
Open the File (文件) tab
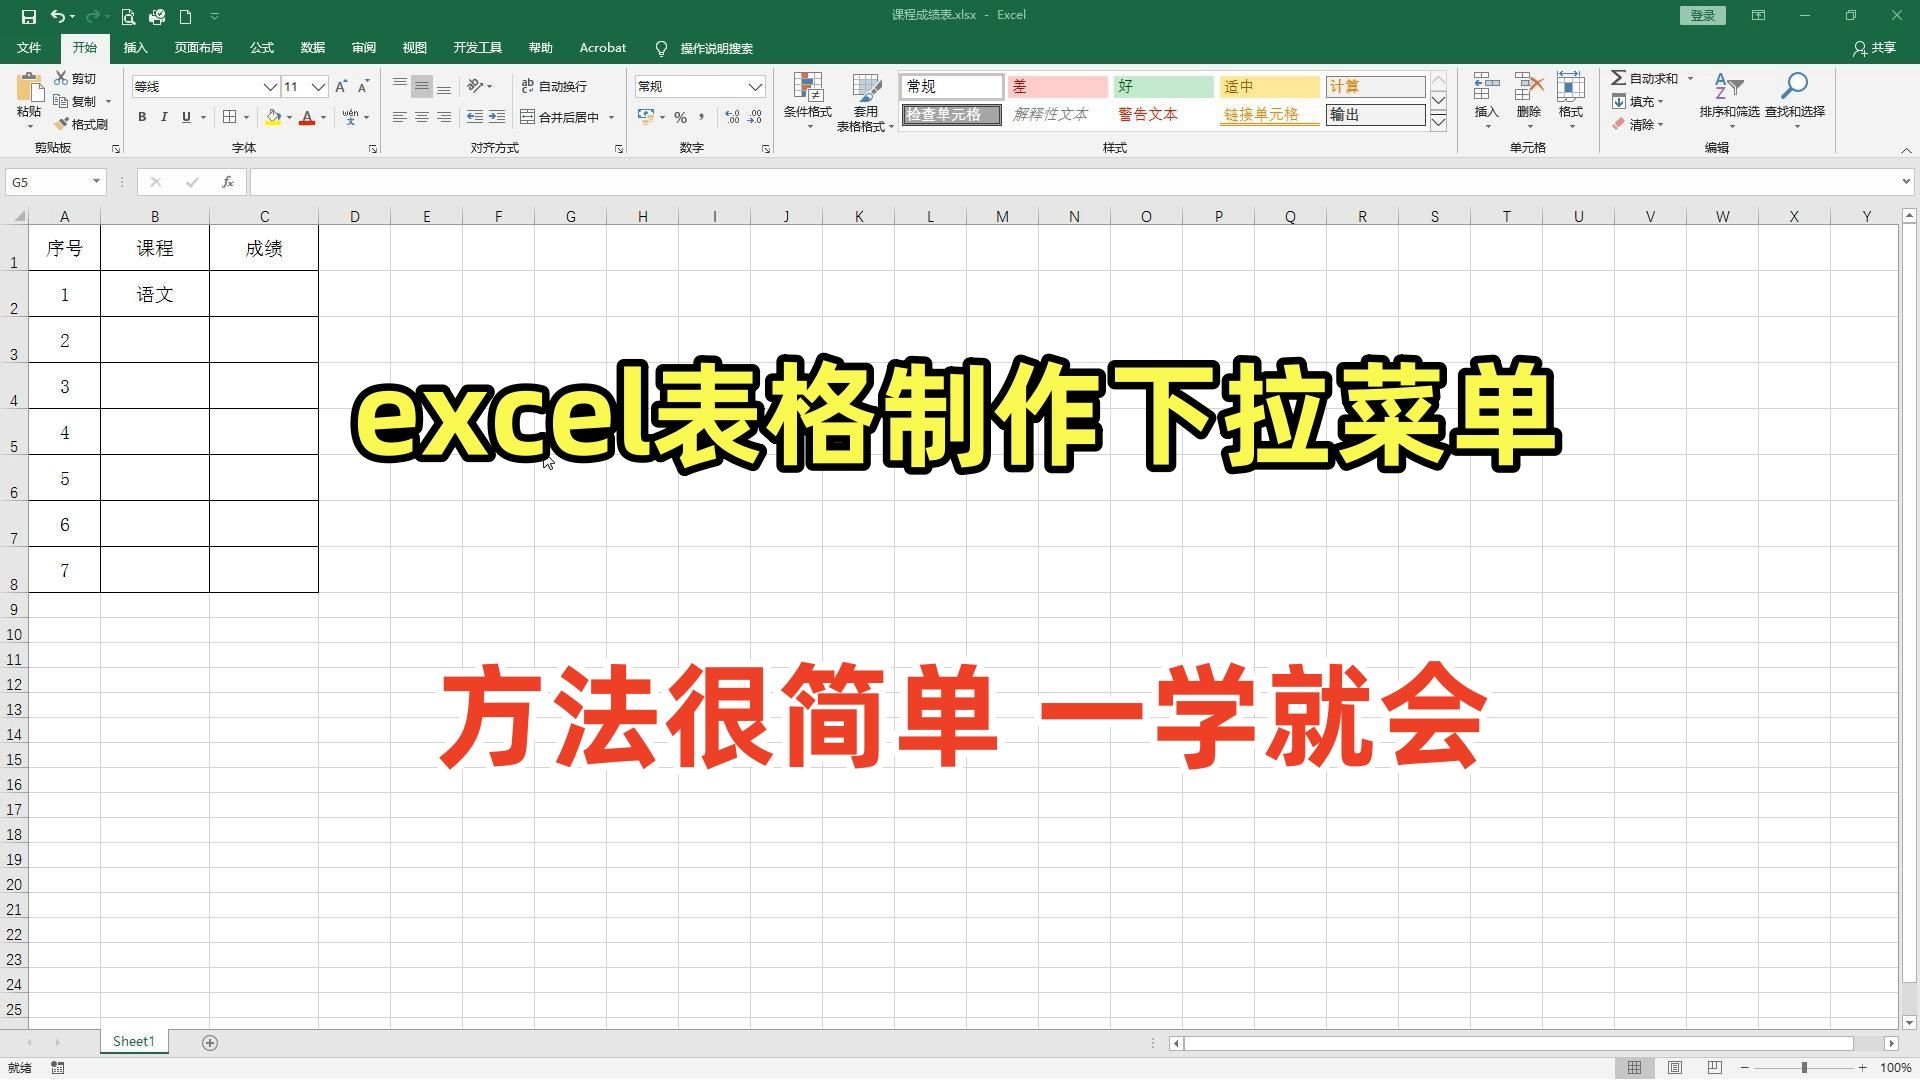click(29, 48)
